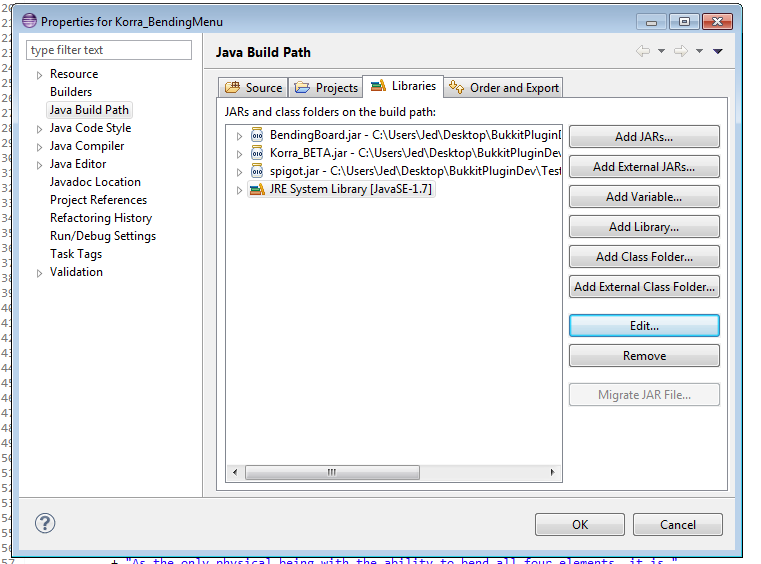The width and height of the screenshot is (761, 564).
Task: Click the Eclipse icon in title bar
Action: [x=30, y=21]
